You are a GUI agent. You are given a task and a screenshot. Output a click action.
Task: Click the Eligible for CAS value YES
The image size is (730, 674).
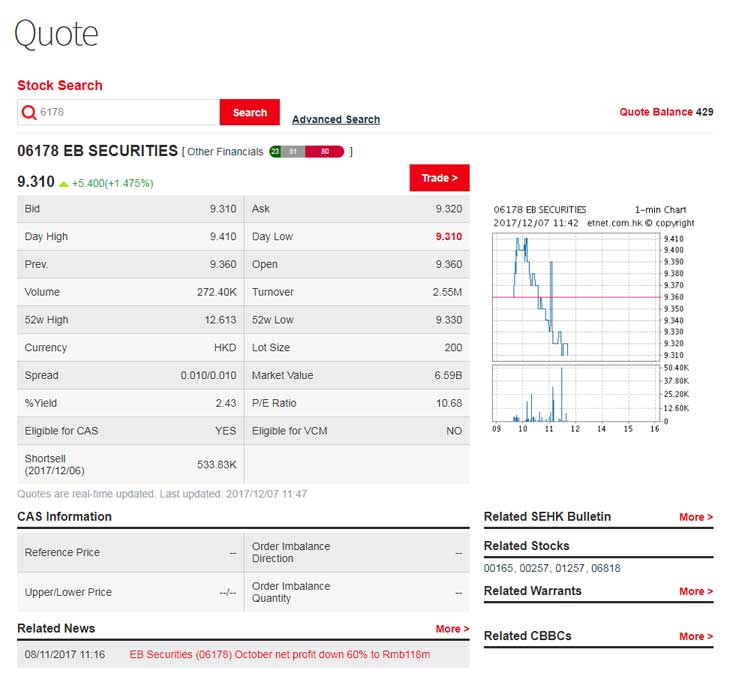pos(226,431)
